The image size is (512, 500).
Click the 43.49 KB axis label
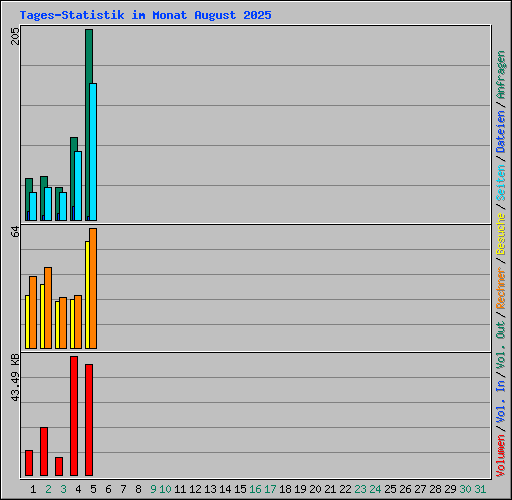click(x=15, y=378)
